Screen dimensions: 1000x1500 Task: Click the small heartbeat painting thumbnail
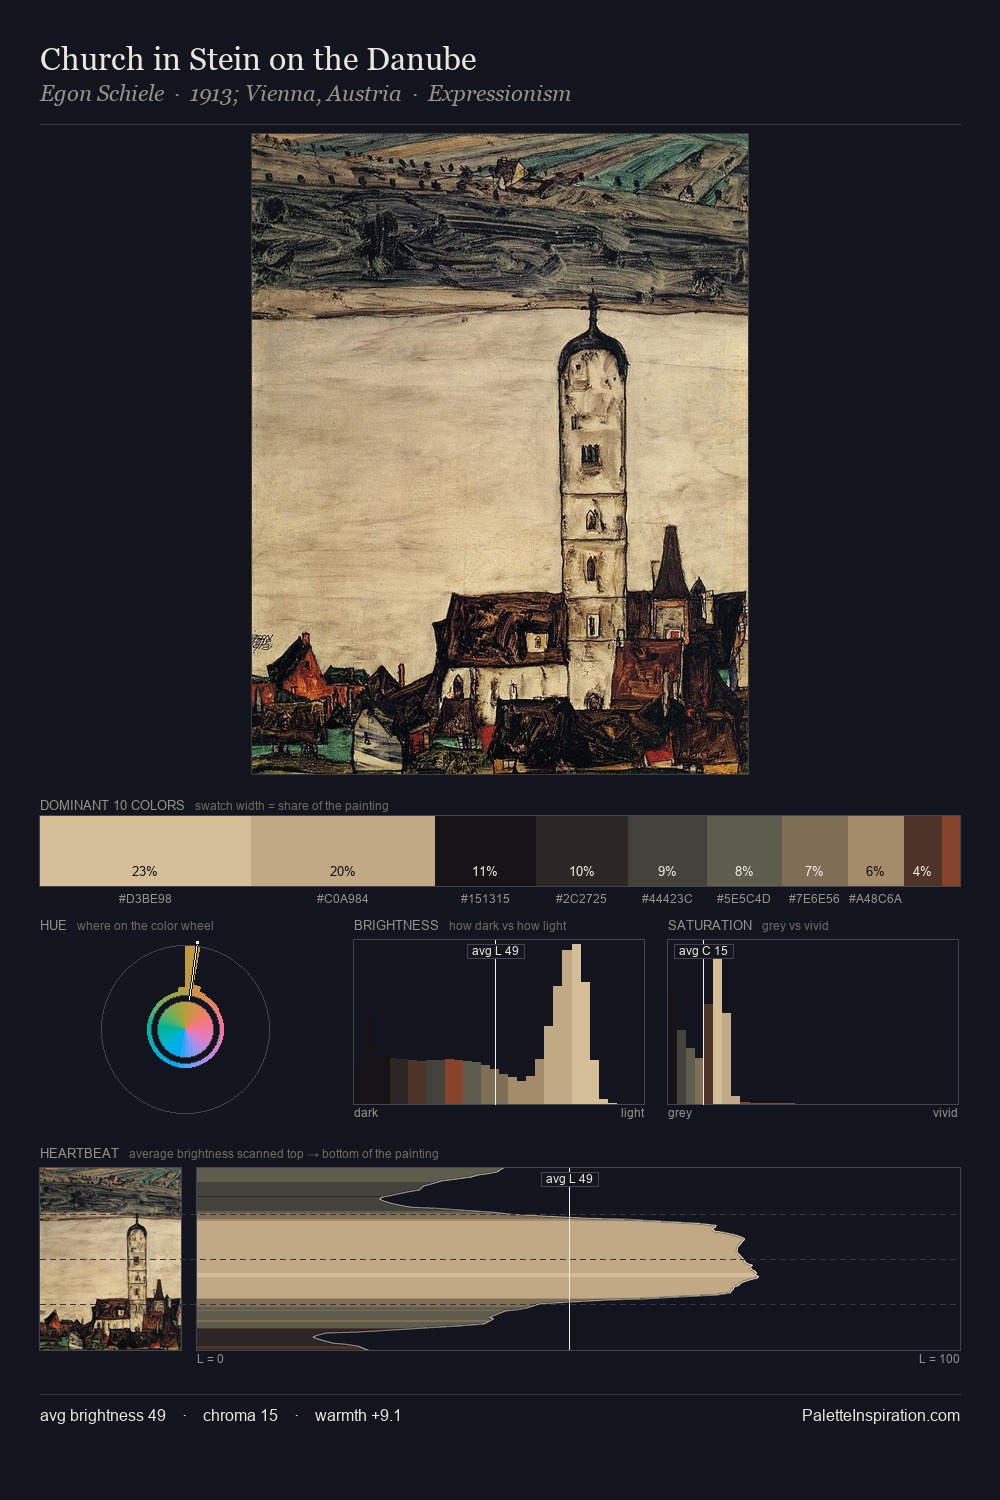tap(111, 1259)
